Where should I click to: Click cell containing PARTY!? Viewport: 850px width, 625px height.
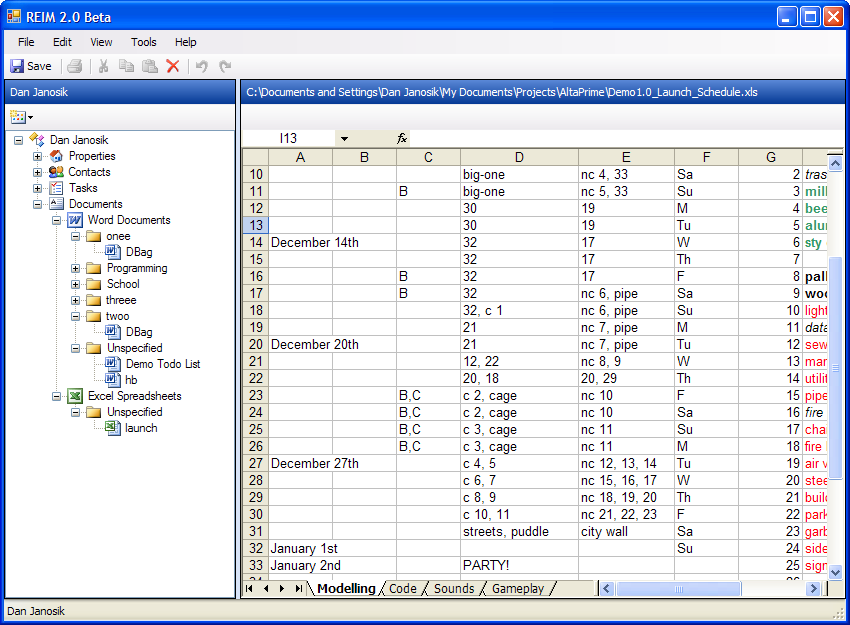pos(519,565)
